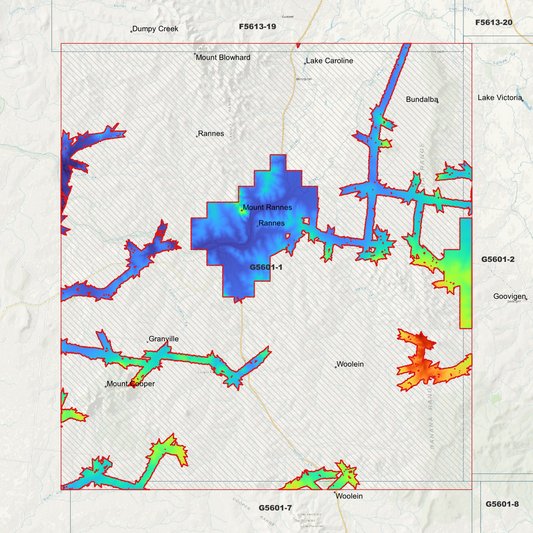This screenshot has height=533, width=533.
Task: Click the Mount Blowhard place label
Action: tap(223, 57)
